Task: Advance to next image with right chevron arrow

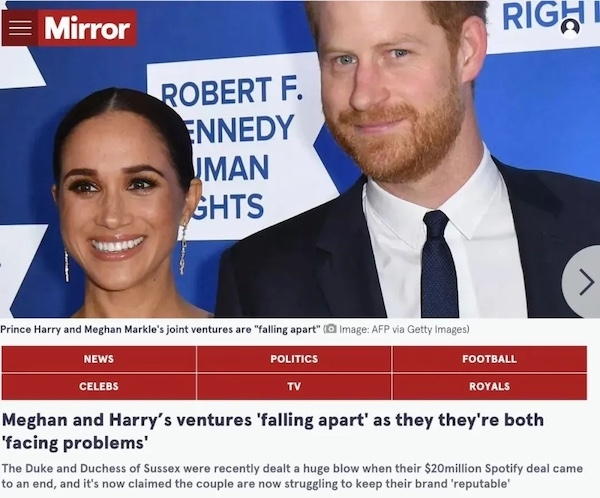Action: tap(585, 282)
